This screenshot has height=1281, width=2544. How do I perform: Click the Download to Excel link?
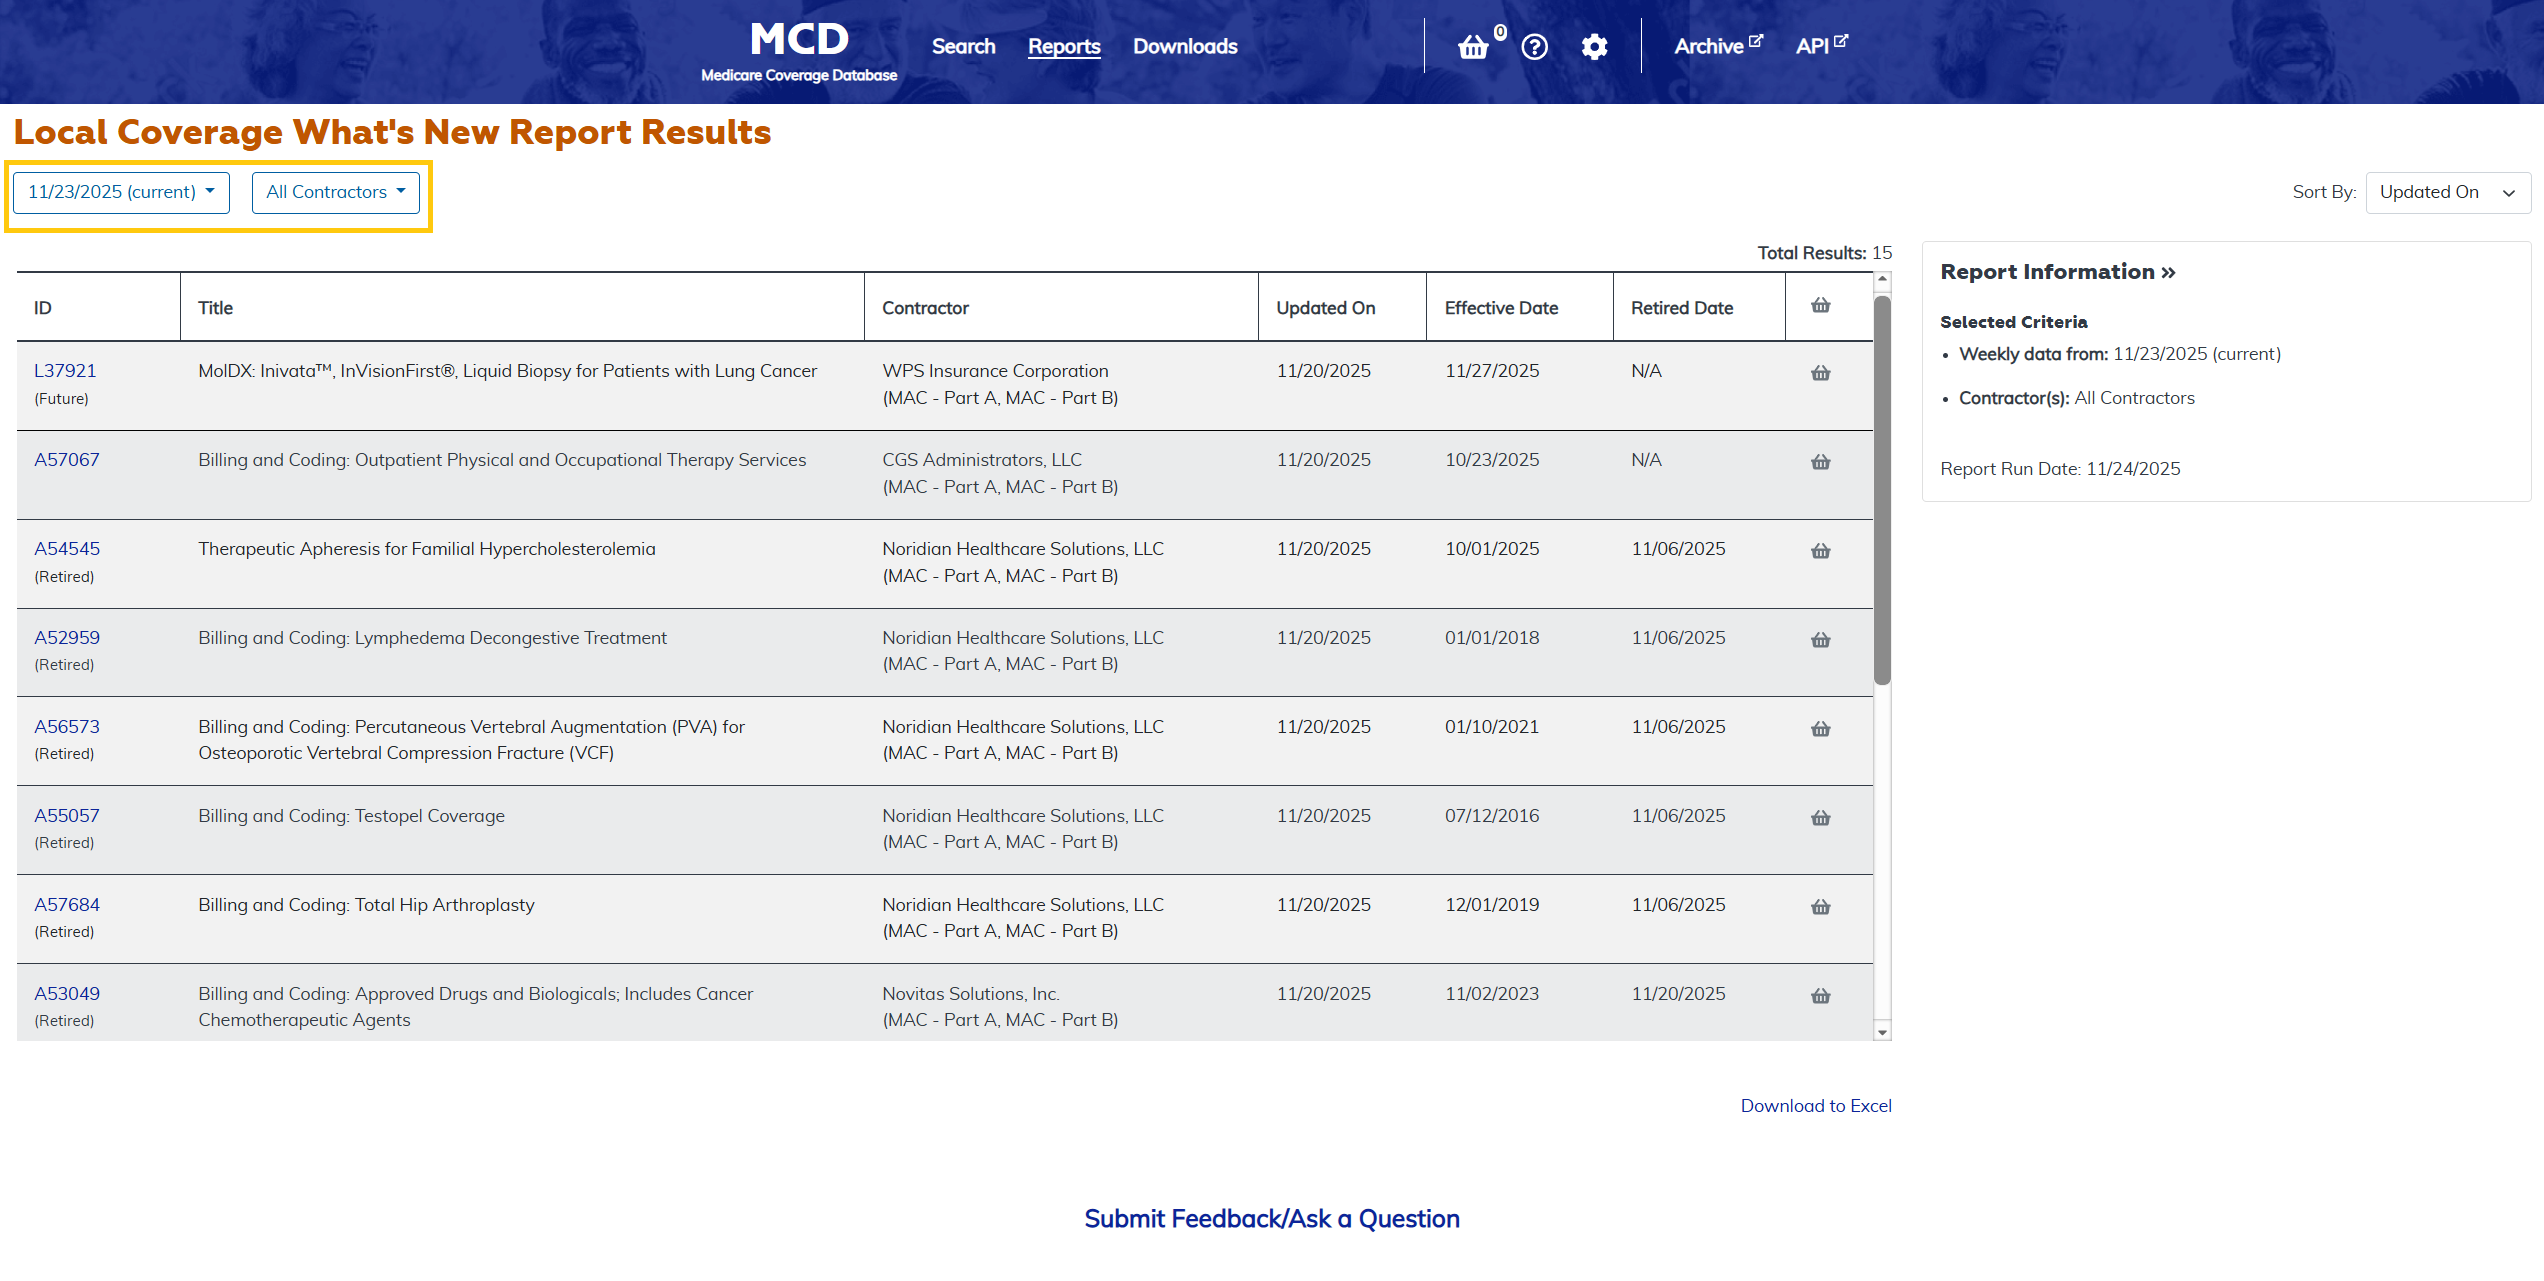pos(1815,1105)
